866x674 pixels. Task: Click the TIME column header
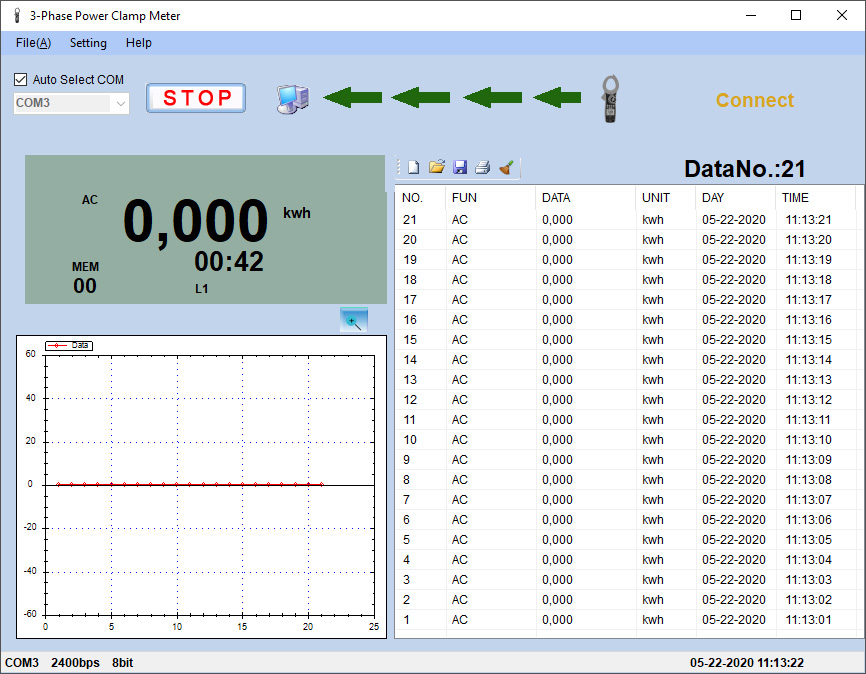click(796, 198)
